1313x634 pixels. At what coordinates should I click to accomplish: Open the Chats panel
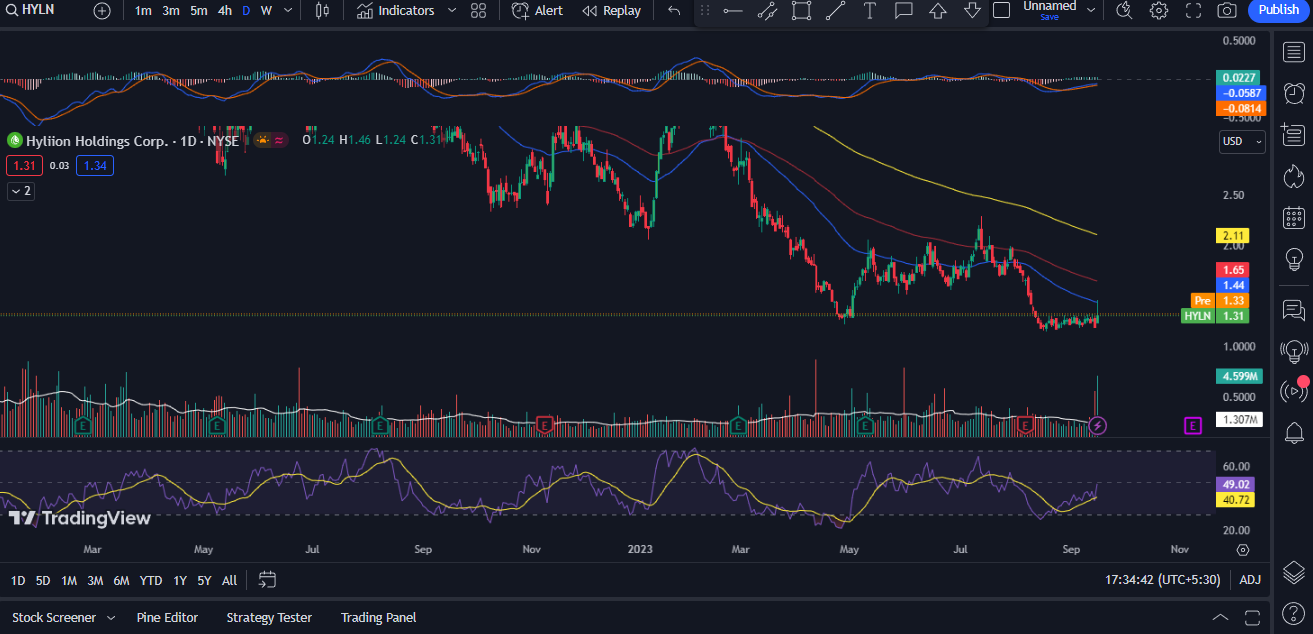(1294, 310)
